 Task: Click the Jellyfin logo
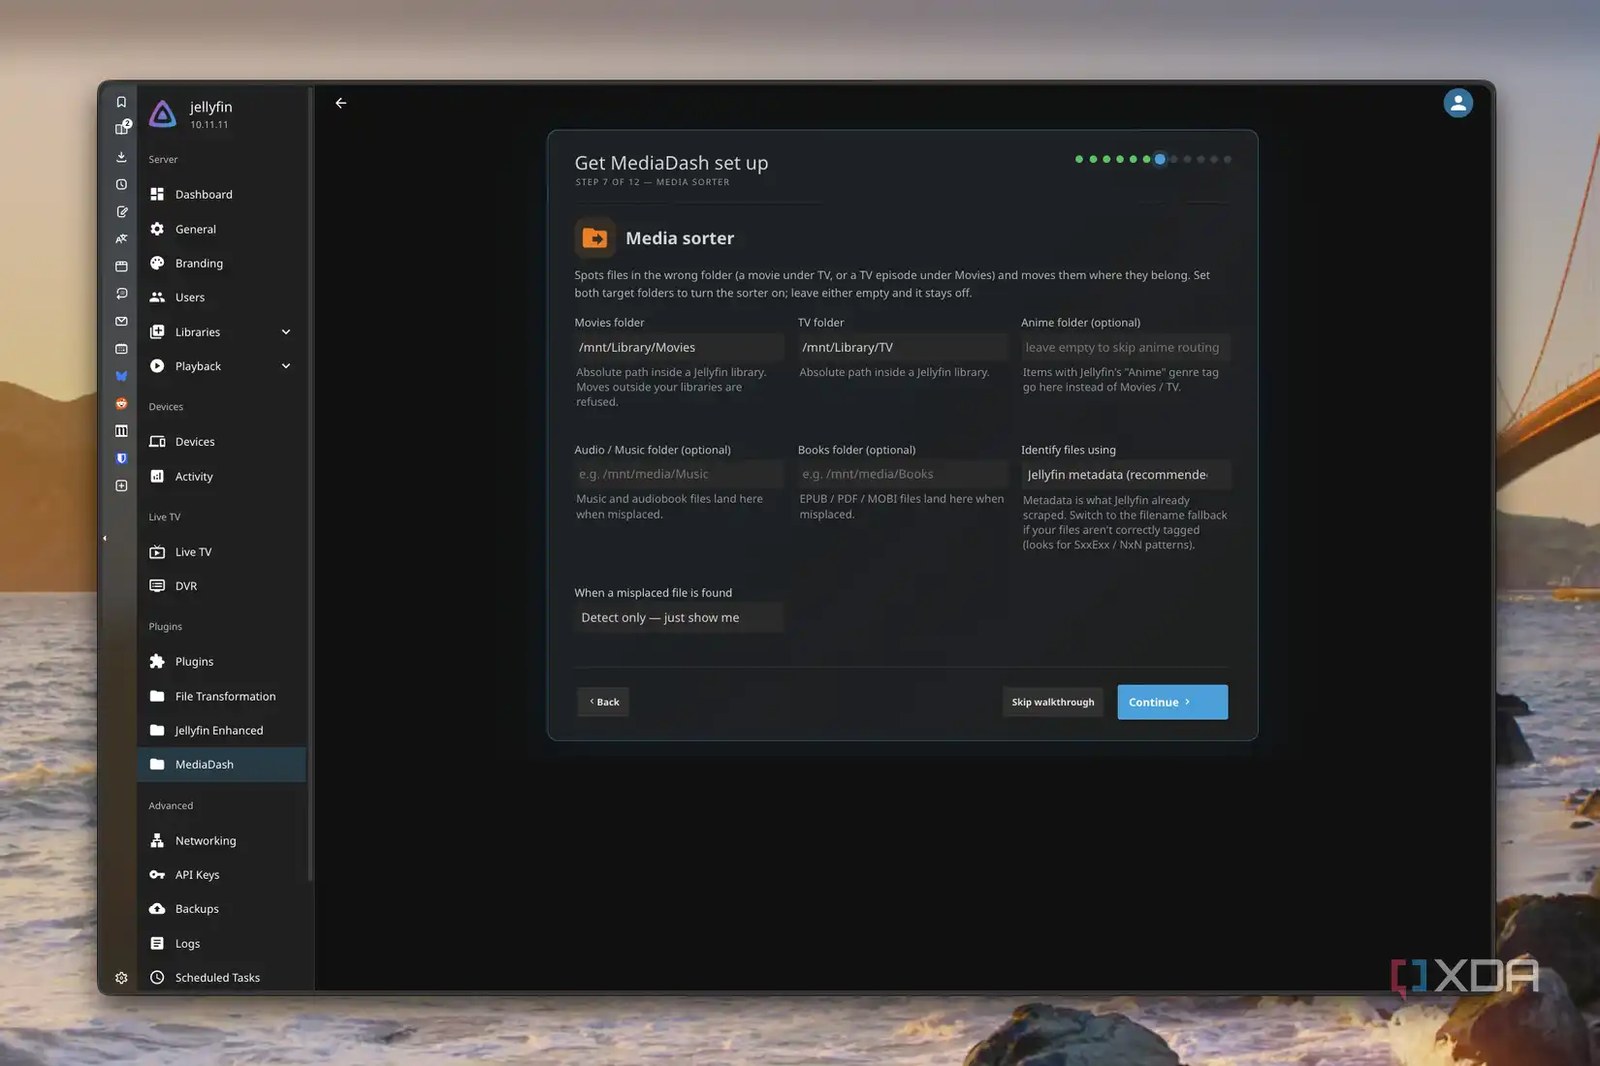(162, 114)
